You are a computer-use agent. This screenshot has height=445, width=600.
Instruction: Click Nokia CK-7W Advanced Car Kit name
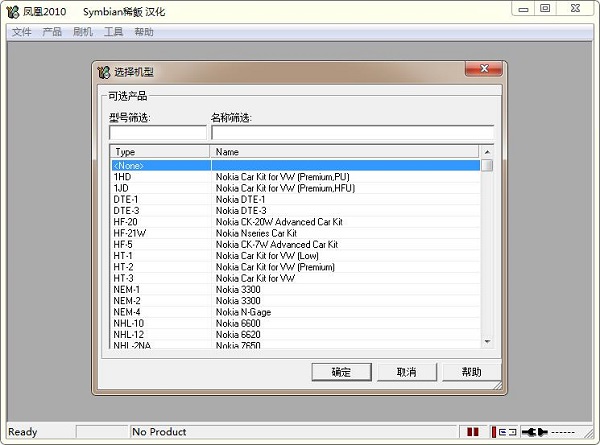coord(277,244)
